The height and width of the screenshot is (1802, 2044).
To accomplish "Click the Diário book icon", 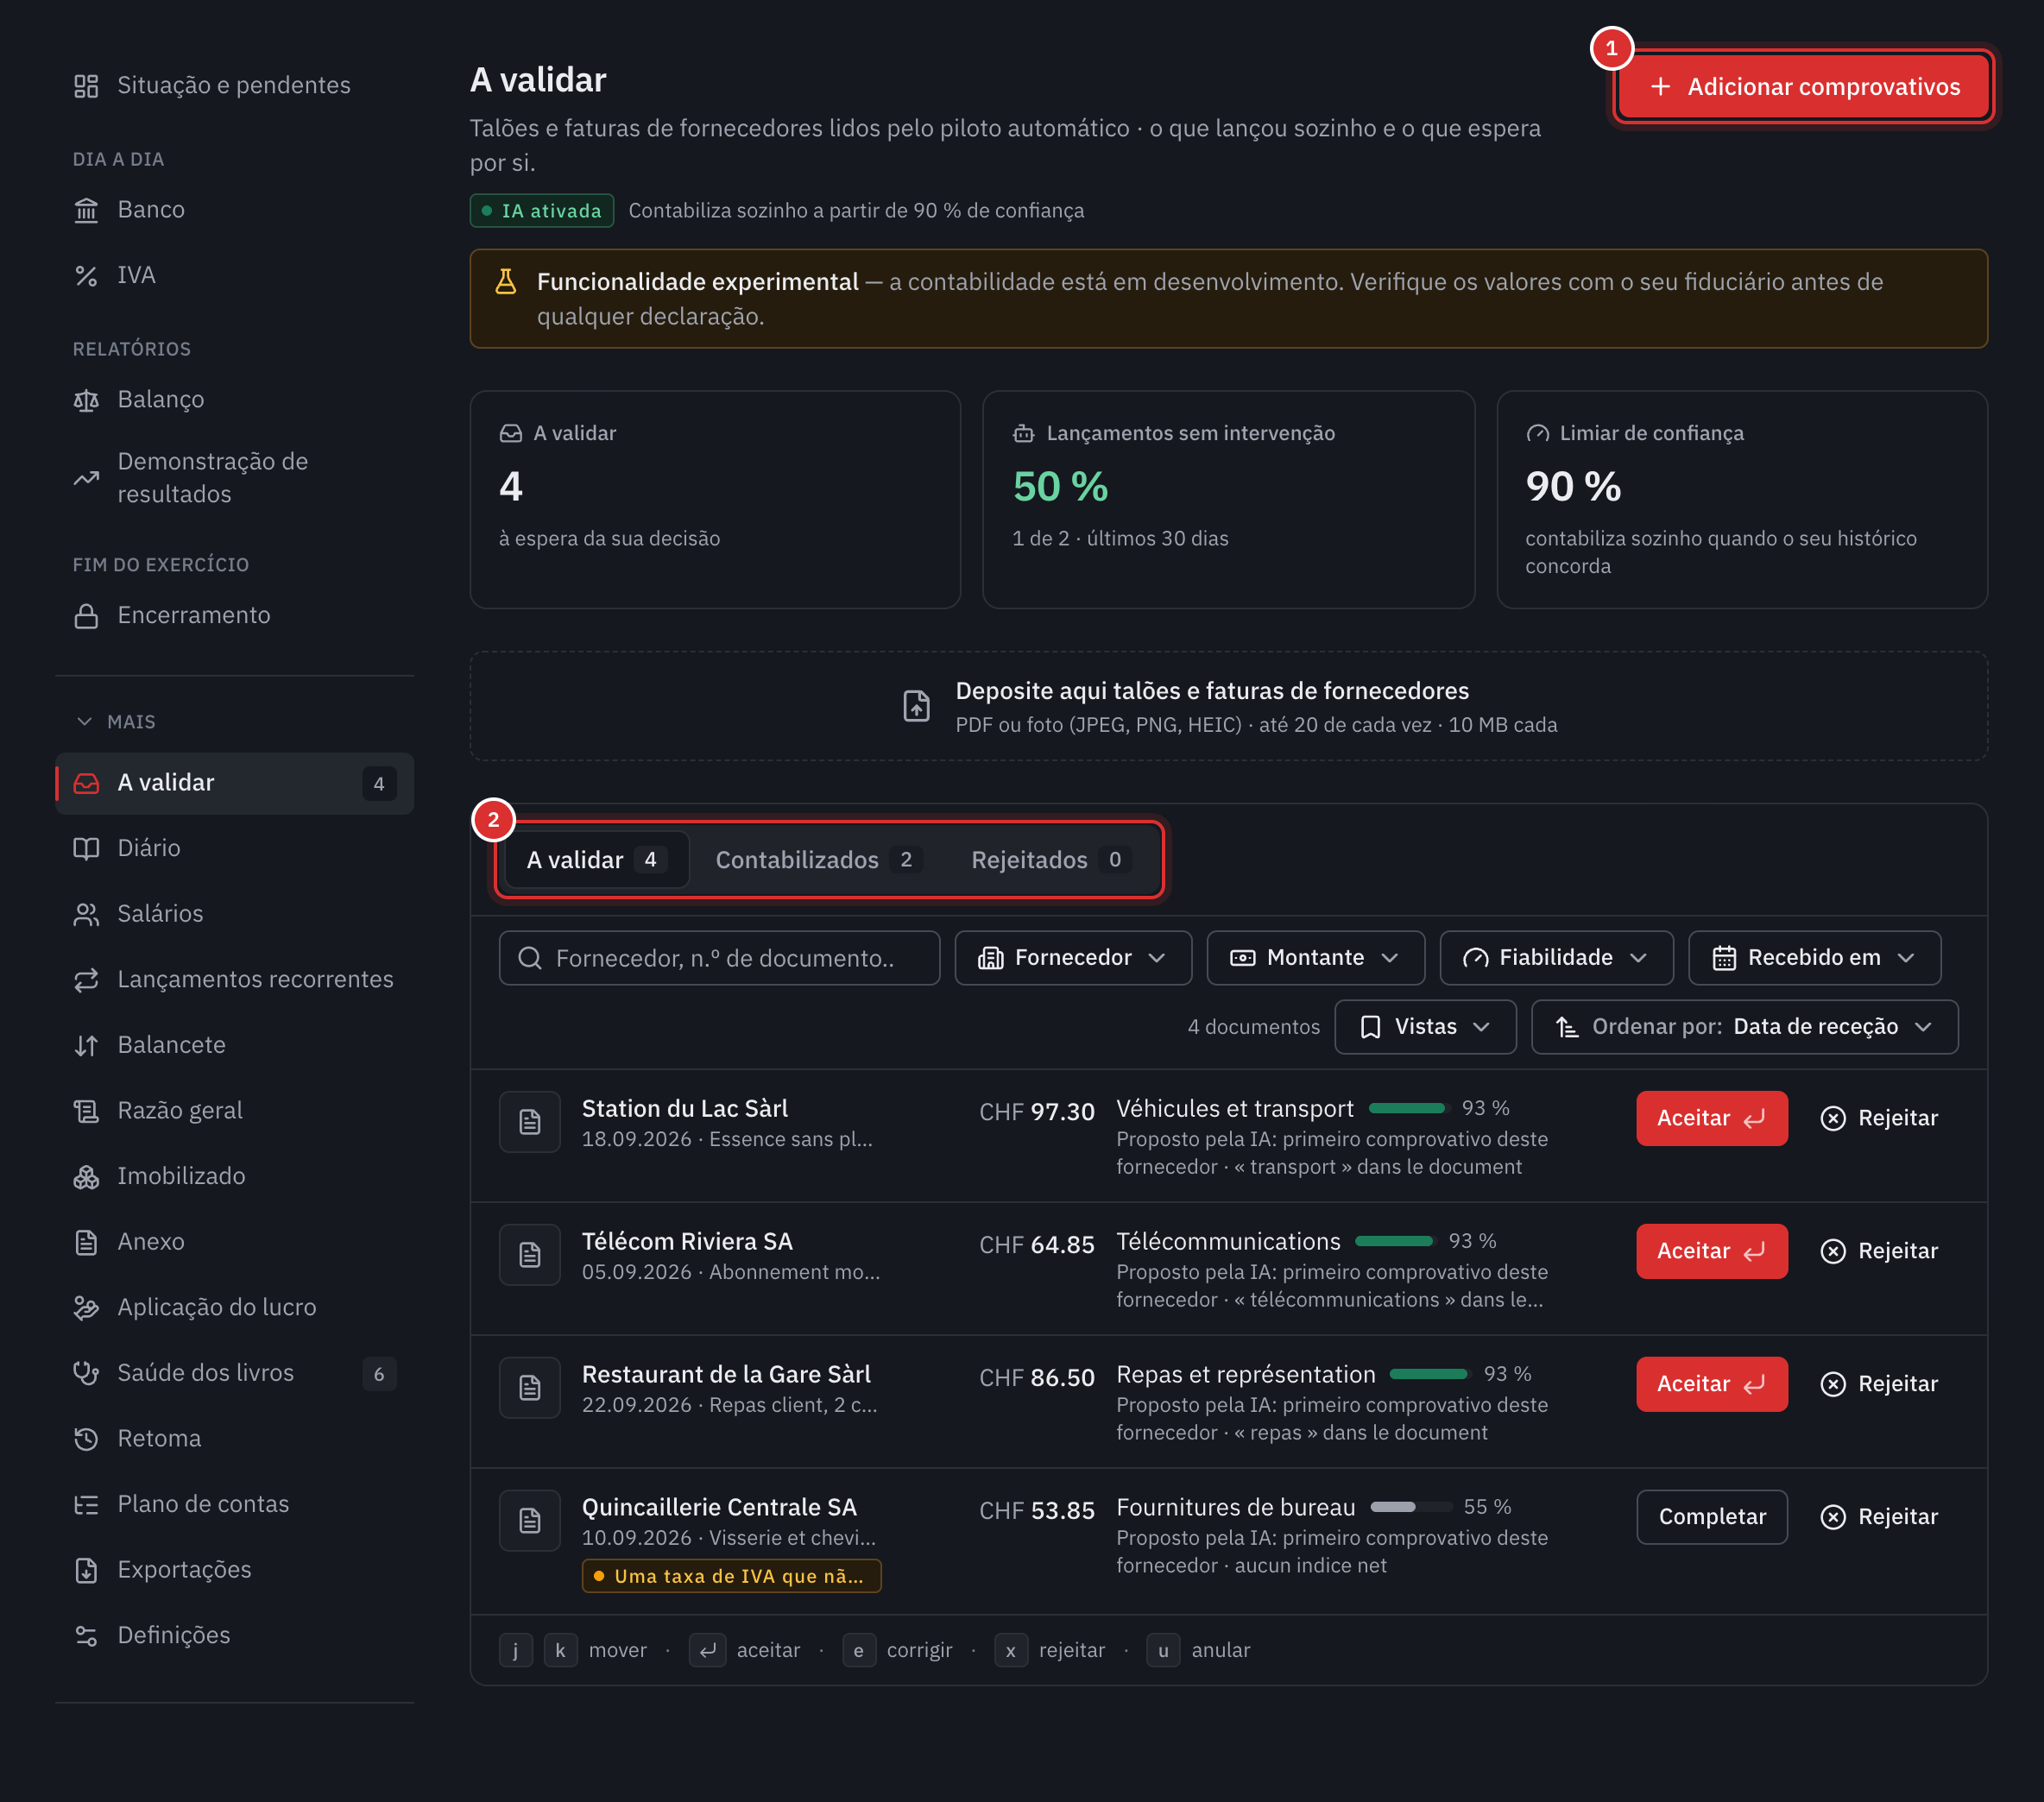I will [86, 849].
